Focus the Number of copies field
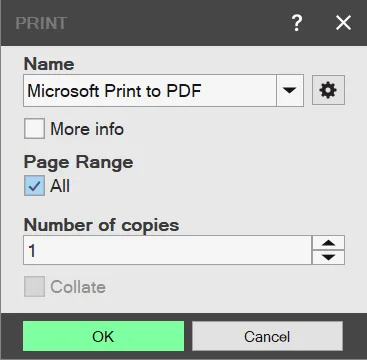367x360 pixels. [168, 250]
